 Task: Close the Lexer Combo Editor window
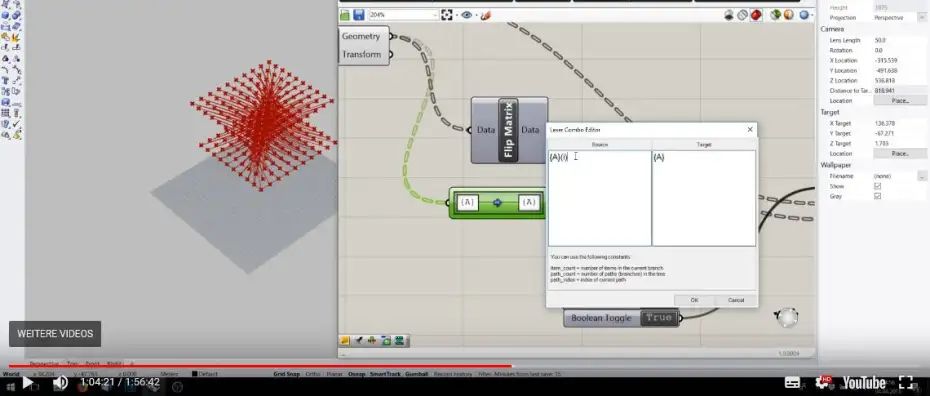click(x=750, y=129)
